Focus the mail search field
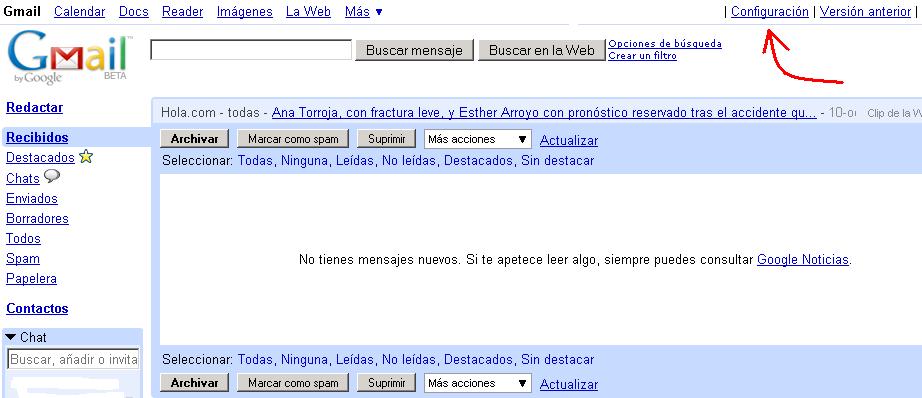Viewport: 922px width, 398px height. click(x=251, y=50)
